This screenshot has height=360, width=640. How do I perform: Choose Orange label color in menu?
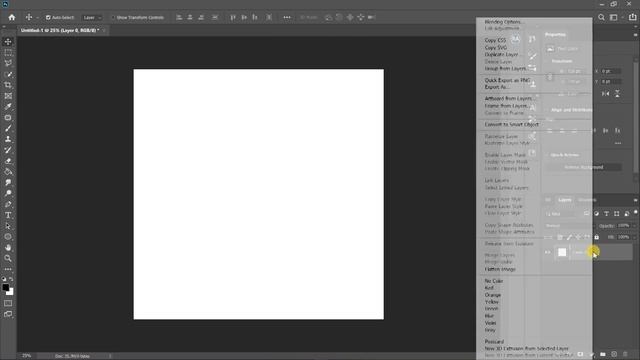tap(493, 295)
